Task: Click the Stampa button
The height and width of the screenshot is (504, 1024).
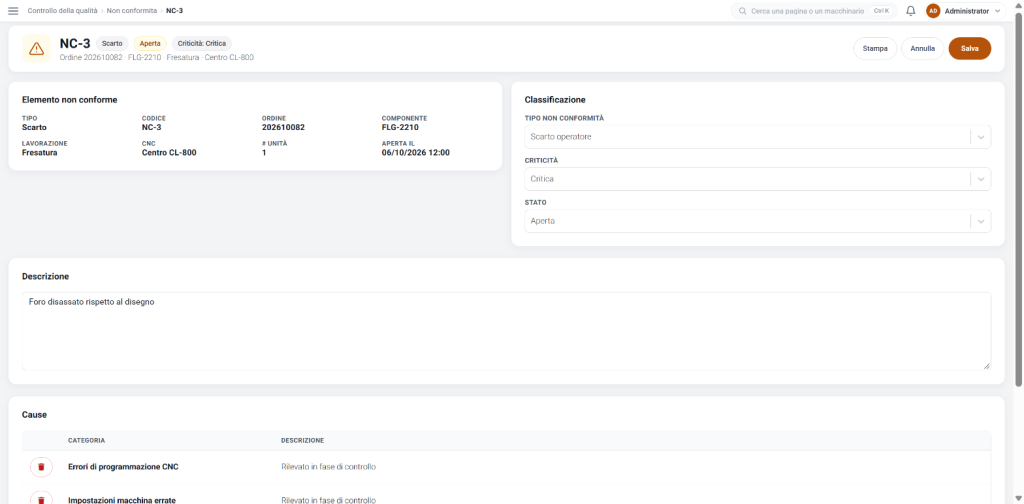Action: [875, 48]
